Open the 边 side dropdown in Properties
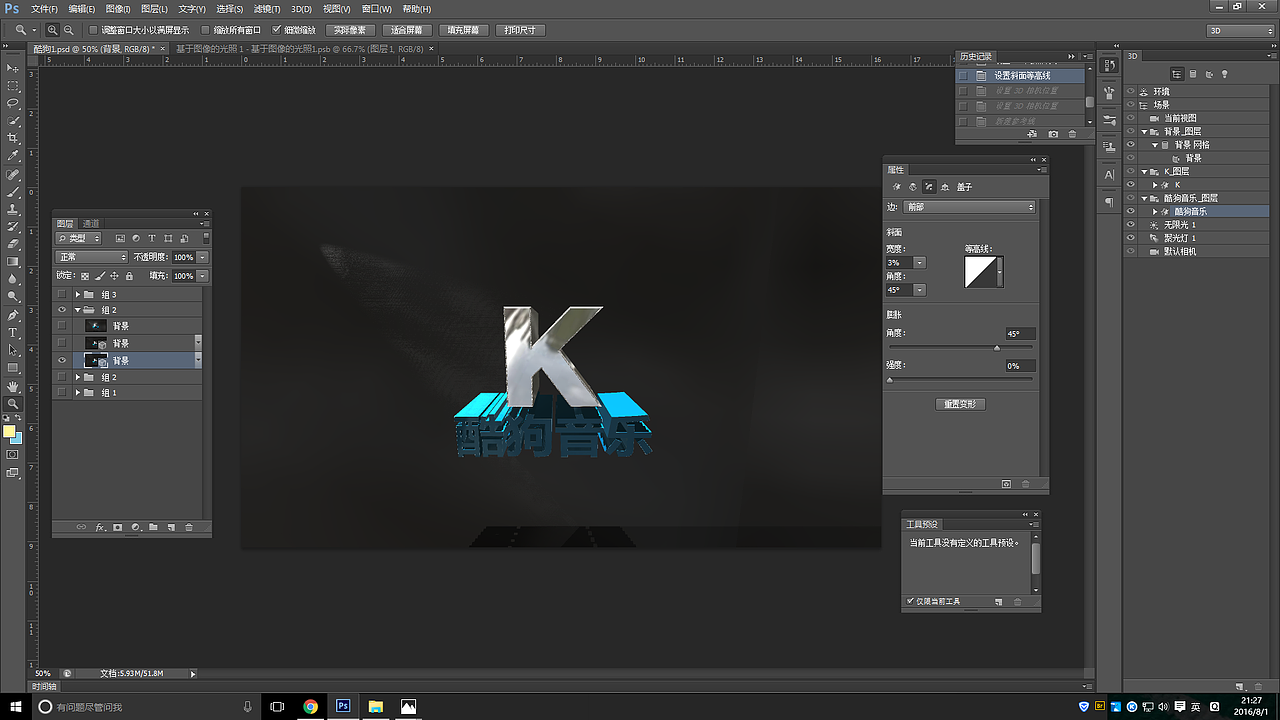Viewport: 1280px width, 720px height. click(969, 207)
